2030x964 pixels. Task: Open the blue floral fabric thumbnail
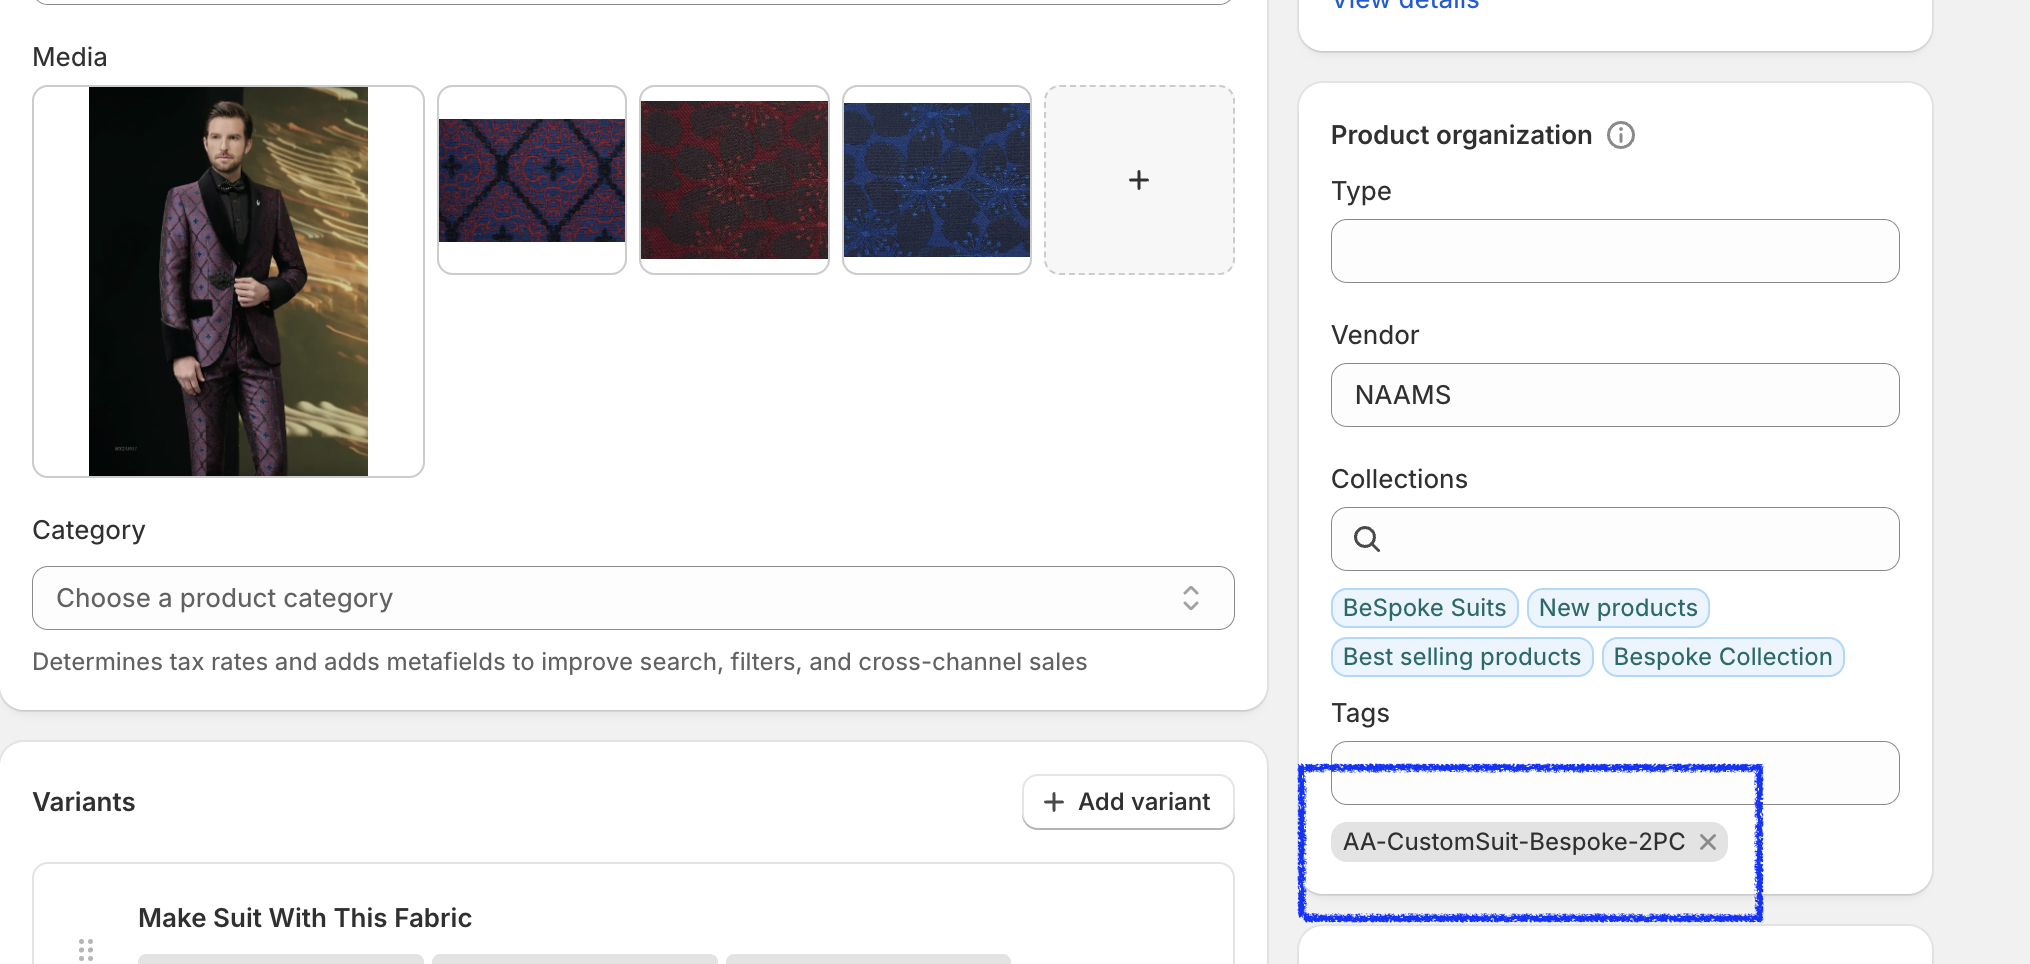click(x=937, y=180)
